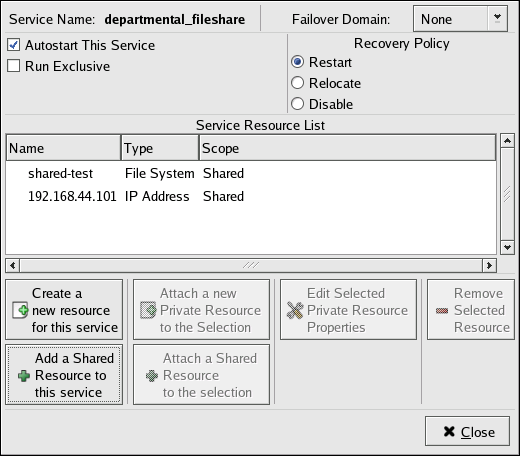Click the Shared scope of 192.168.44.101
This screenshot has width=520, height=456.
(x=223, y=196)
